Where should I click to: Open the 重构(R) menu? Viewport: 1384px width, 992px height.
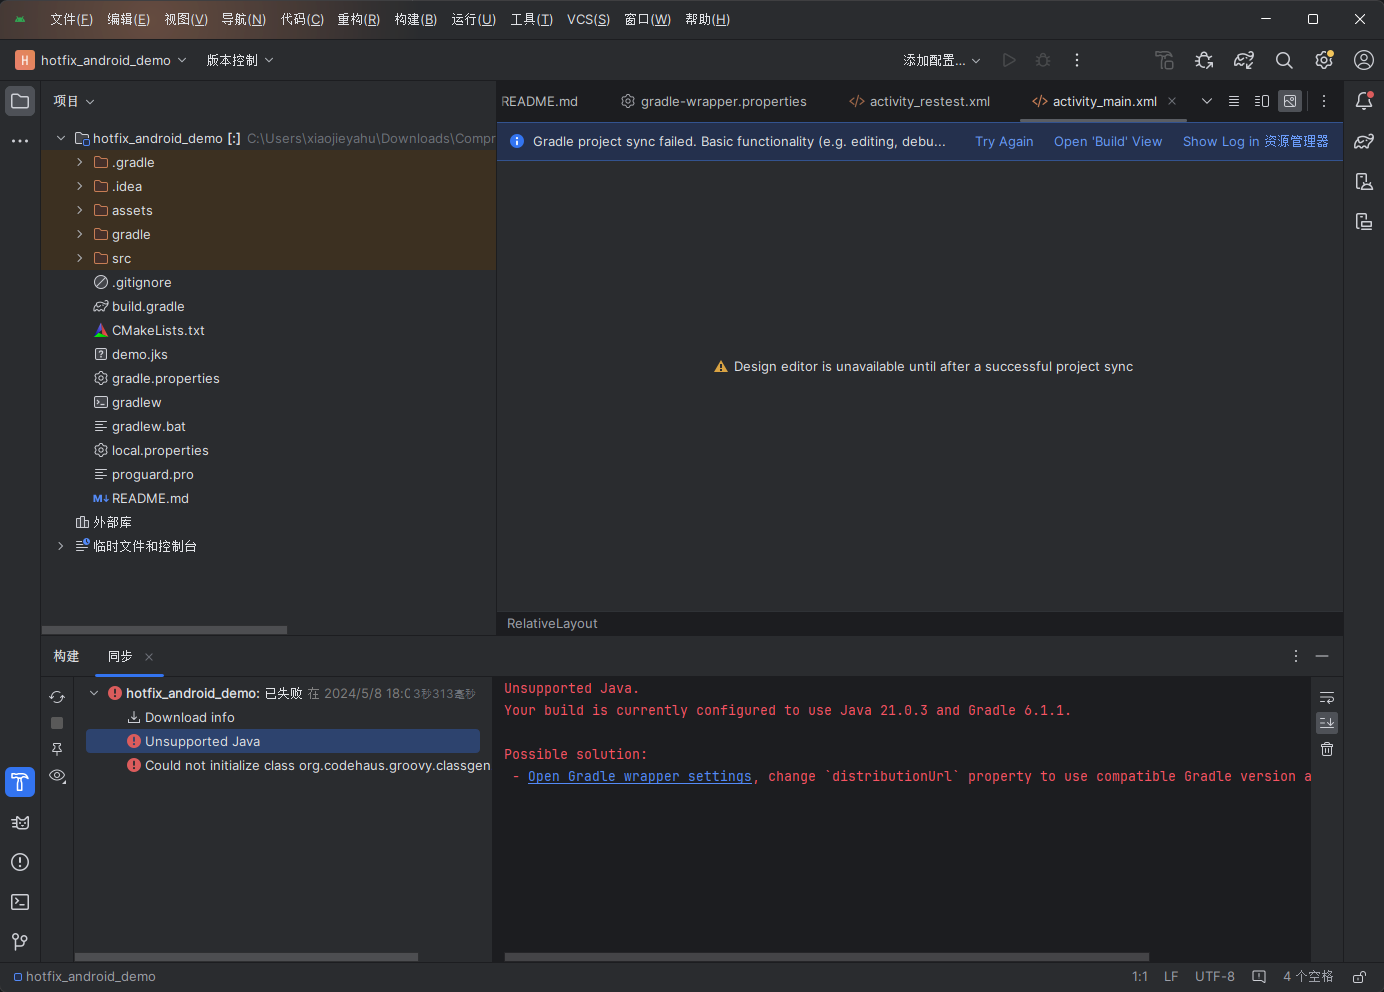point(358,19)
